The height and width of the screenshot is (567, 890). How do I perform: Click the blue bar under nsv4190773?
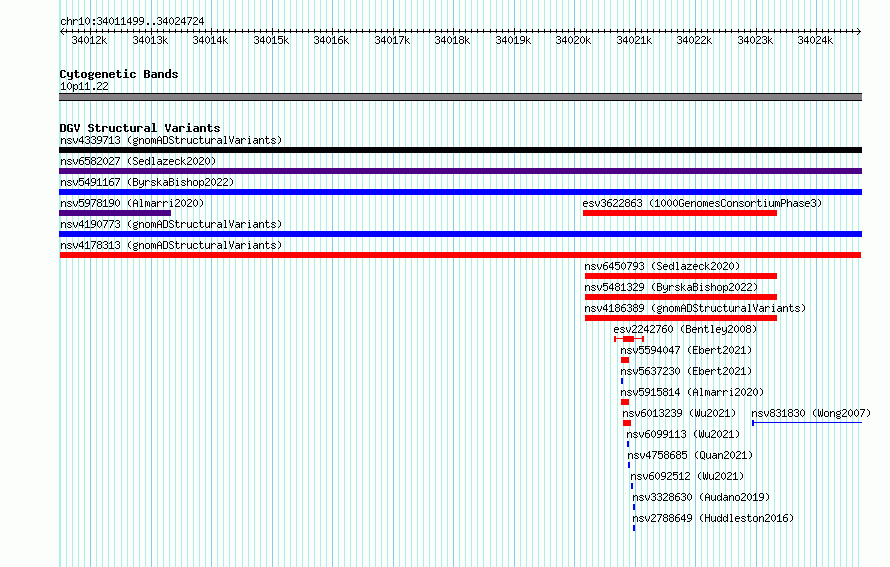tap(460, 234)
